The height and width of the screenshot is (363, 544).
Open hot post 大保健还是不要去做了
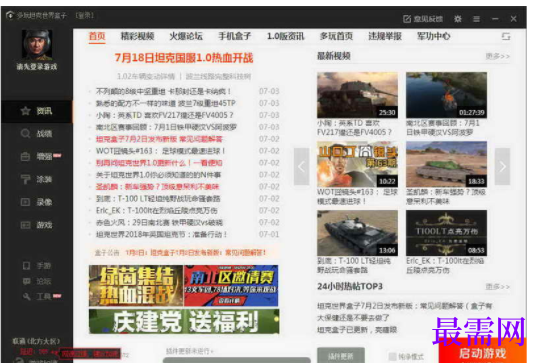click(x=353, y=318)
